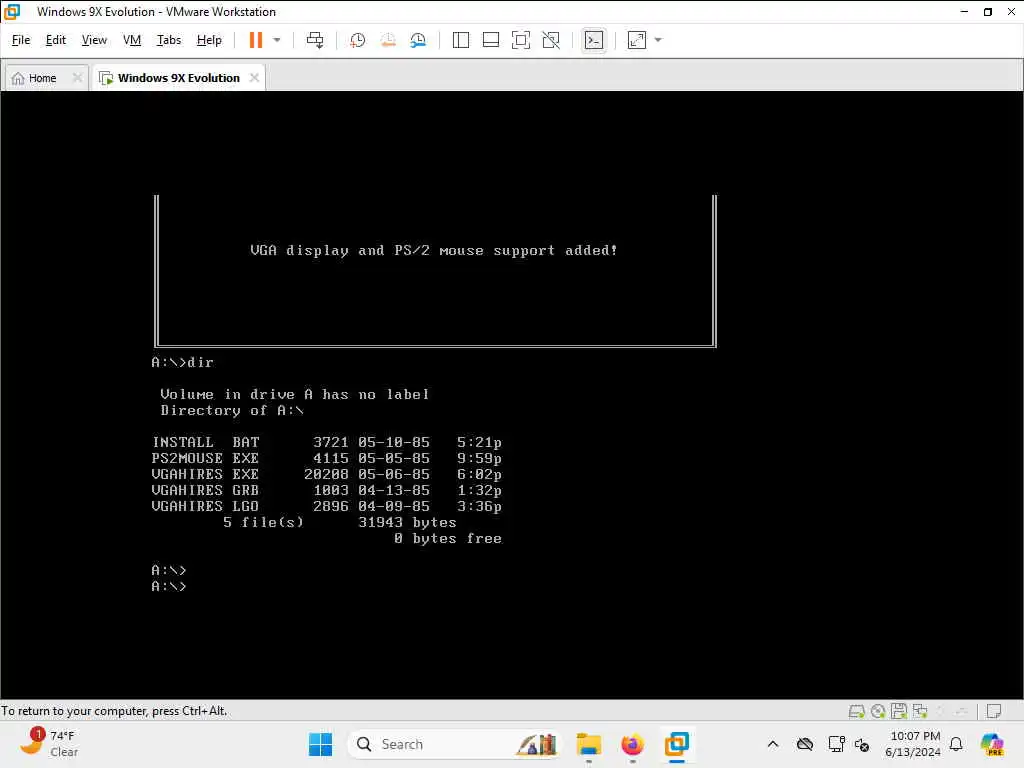Open the Help menu

pyautogui.click(x=209, y=40)
